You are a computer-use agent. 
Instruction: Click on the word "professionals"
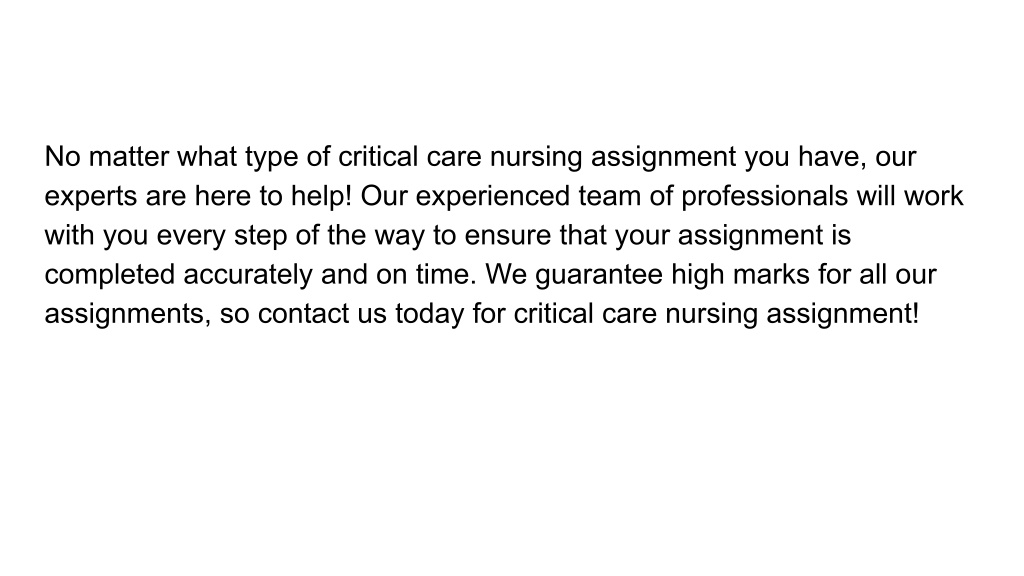pos(764,197)
